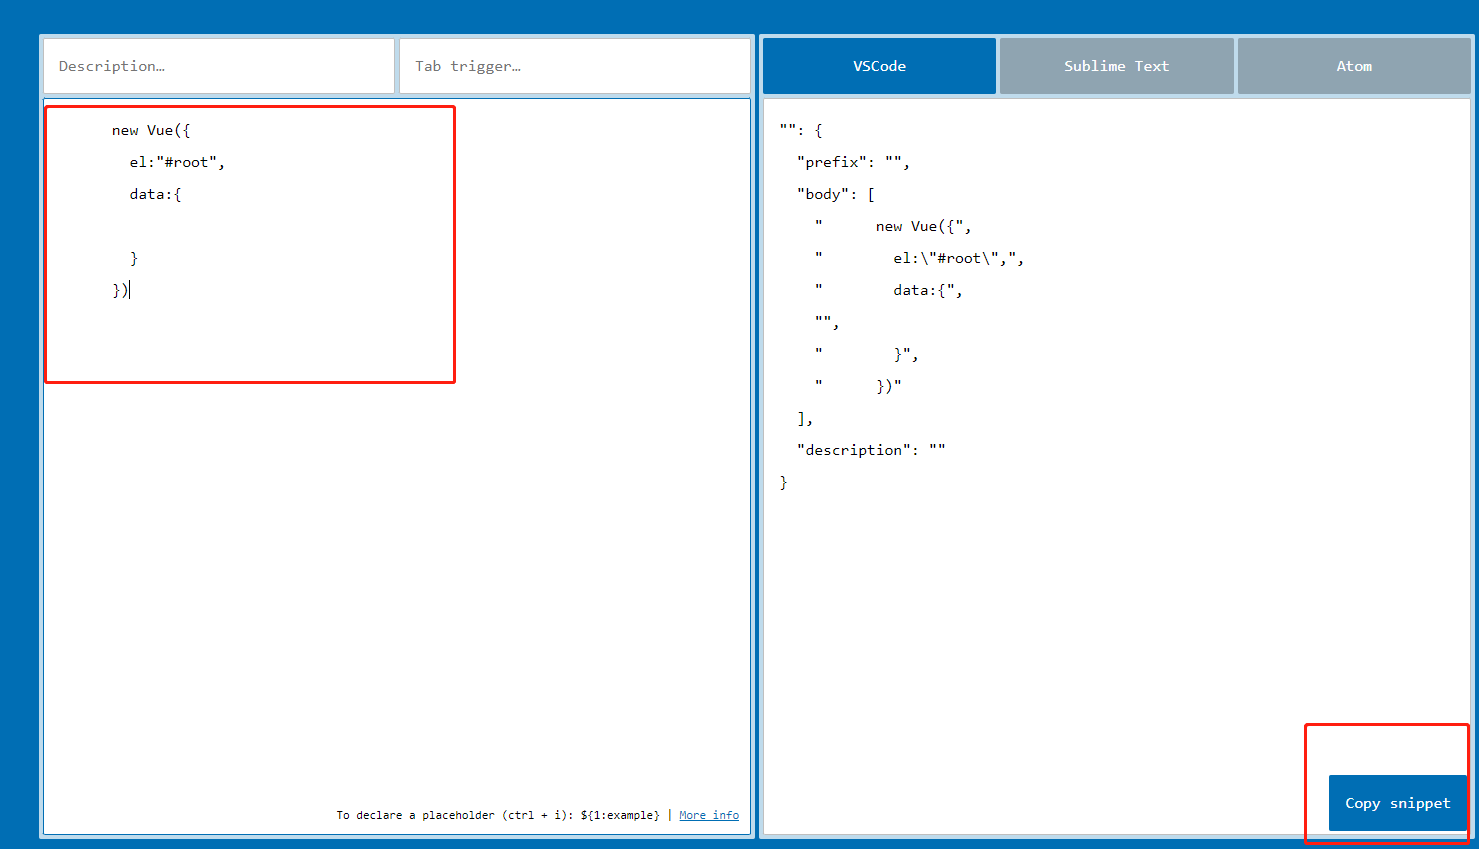Viewport: 1479px width, 849px height.
Task: Click the "description": "" line in output
Action: (871, 450)
